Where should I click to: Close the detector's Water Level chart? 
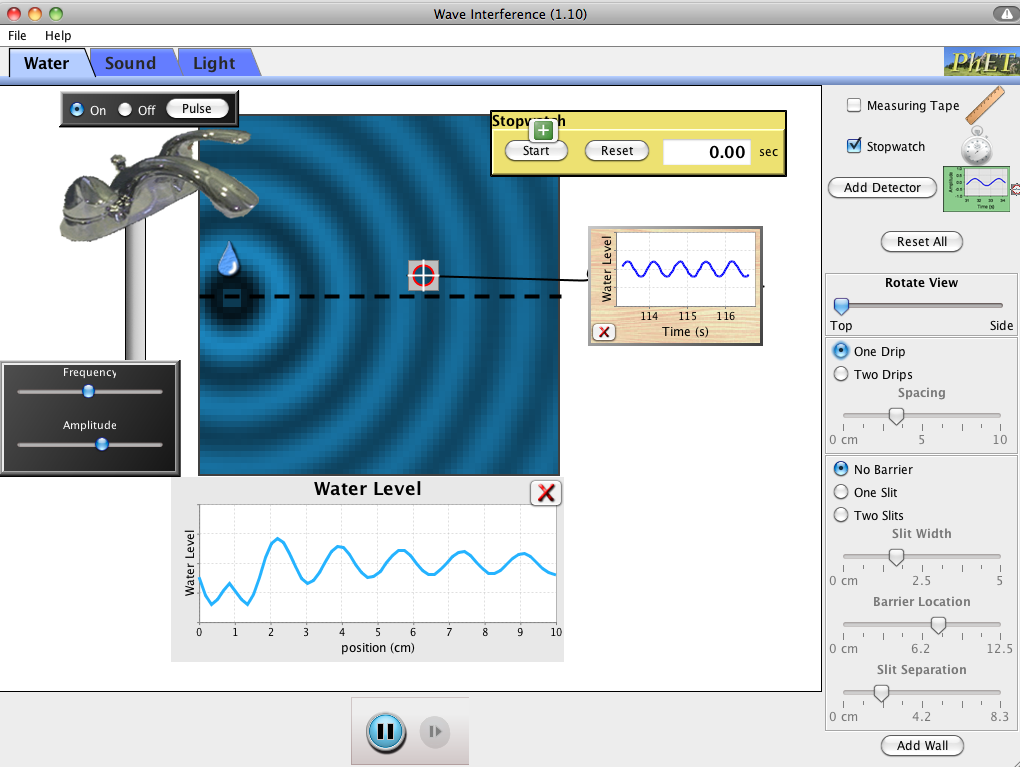(x=603, y=331)
